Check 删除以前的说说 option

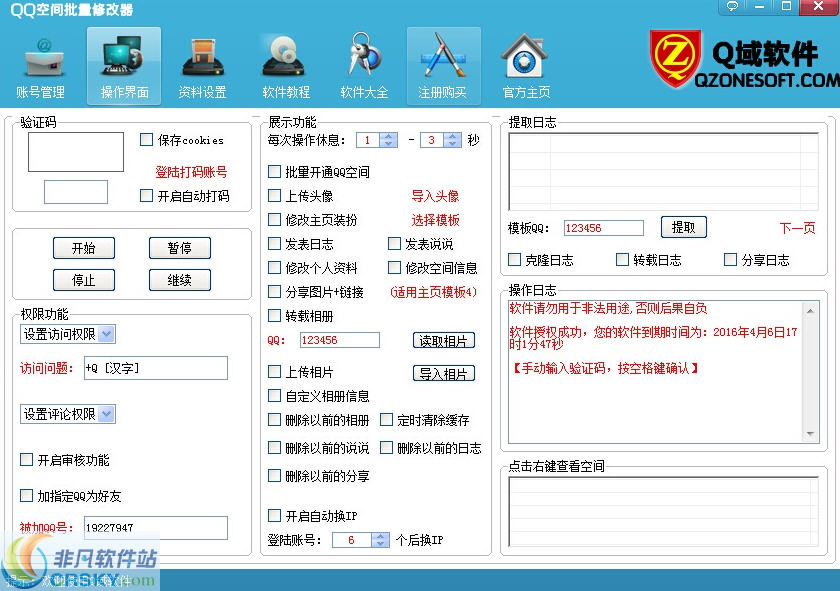click(x=274, y=447)
